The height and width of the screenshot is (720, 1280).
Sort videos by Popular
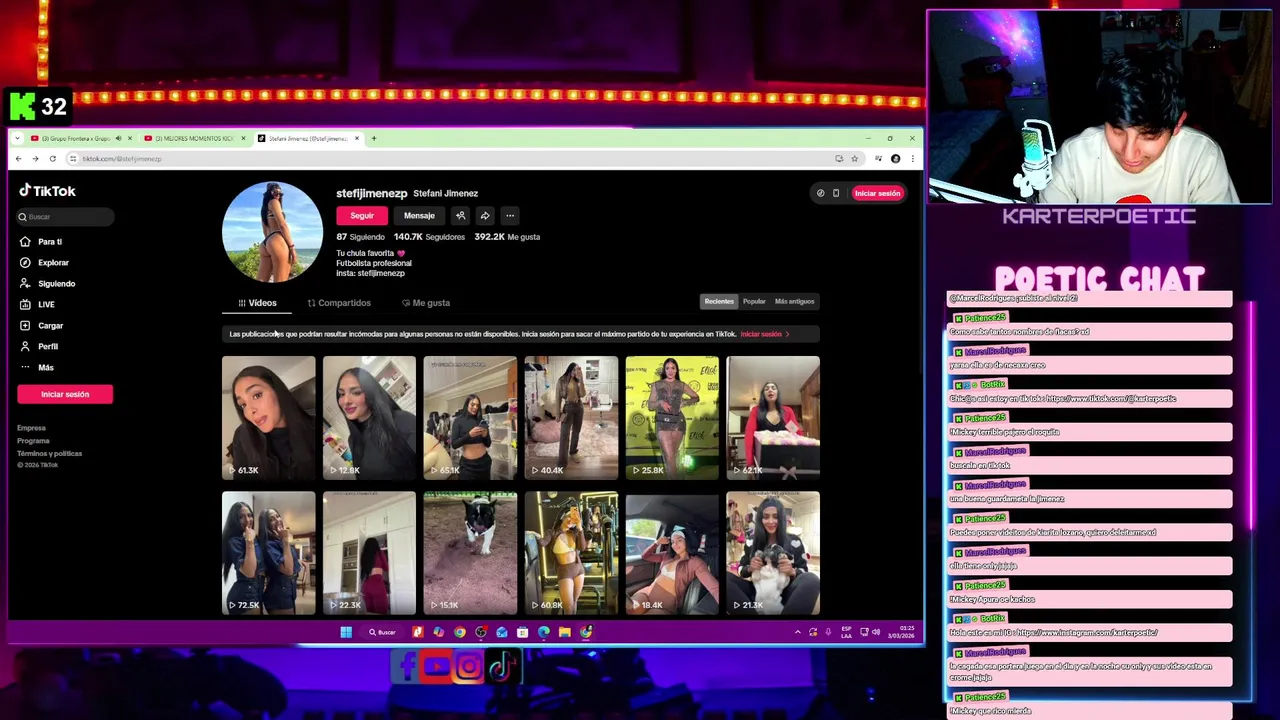pyautogui.click(x=754, y=301)
